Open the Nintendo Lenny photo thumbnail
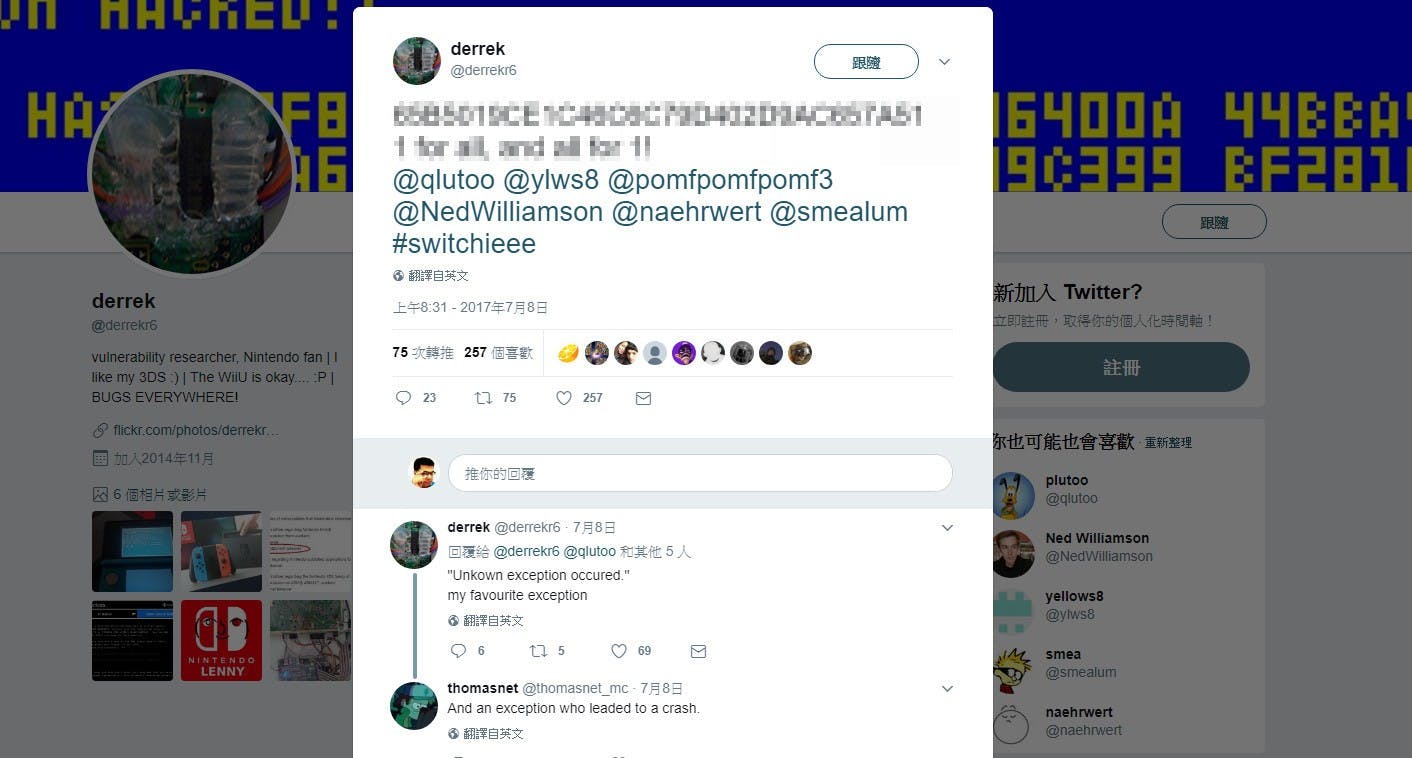This screenshot has height=758, width=1412. pos(221,640)
